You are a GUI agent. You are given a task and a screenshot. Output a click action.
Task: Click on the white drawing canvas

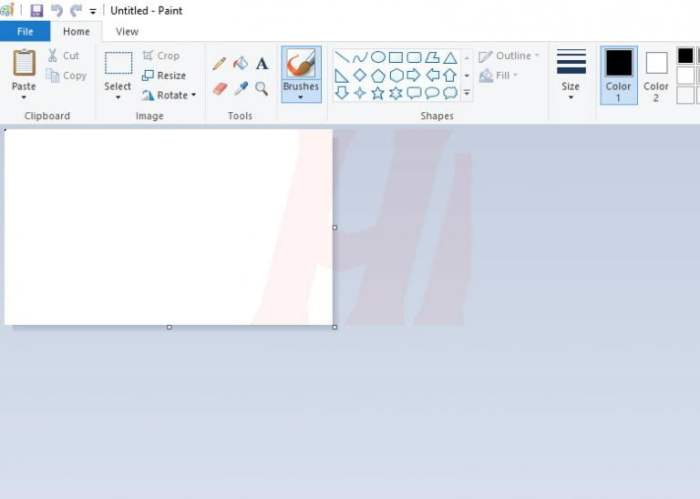[168, 227]
